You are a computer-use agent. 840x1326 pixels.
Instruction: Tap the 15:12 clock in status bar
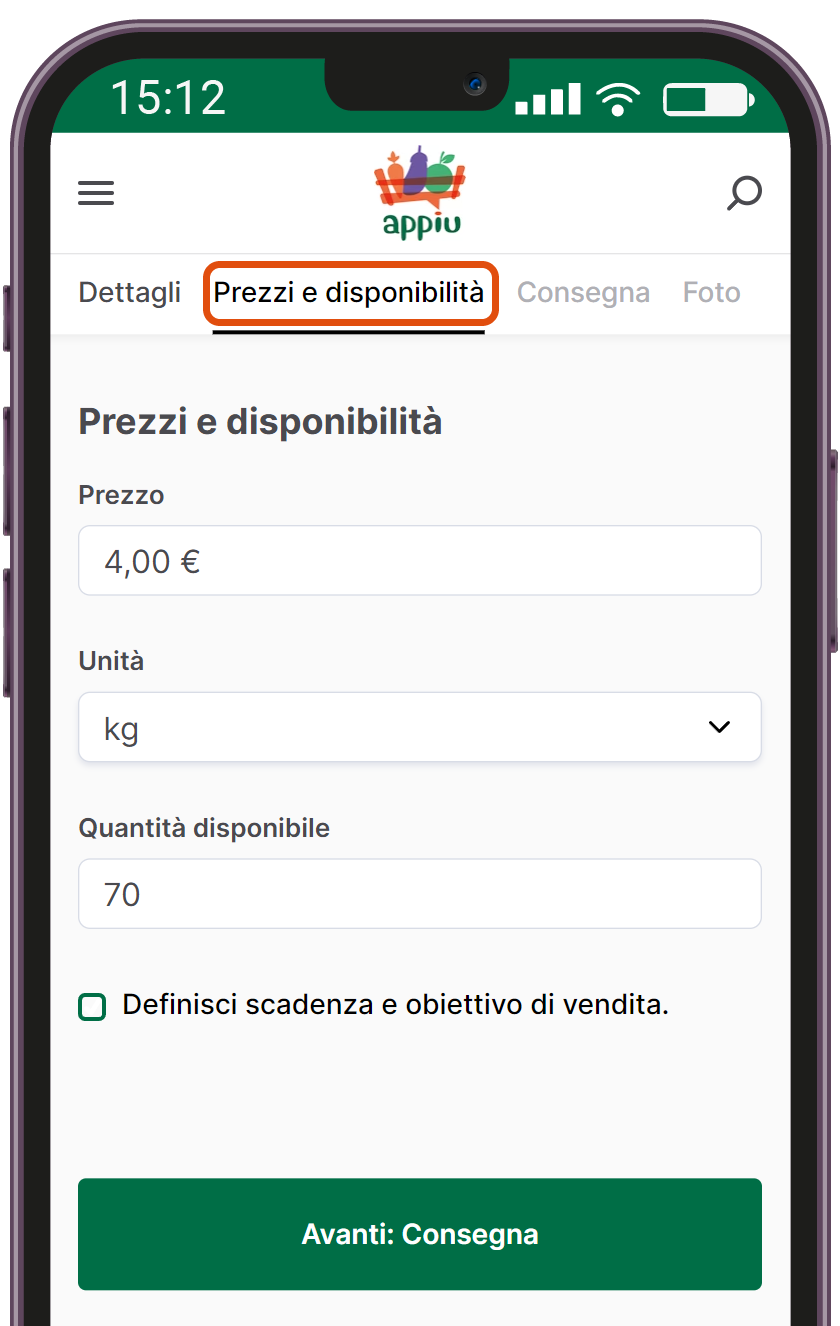[168, 98]
